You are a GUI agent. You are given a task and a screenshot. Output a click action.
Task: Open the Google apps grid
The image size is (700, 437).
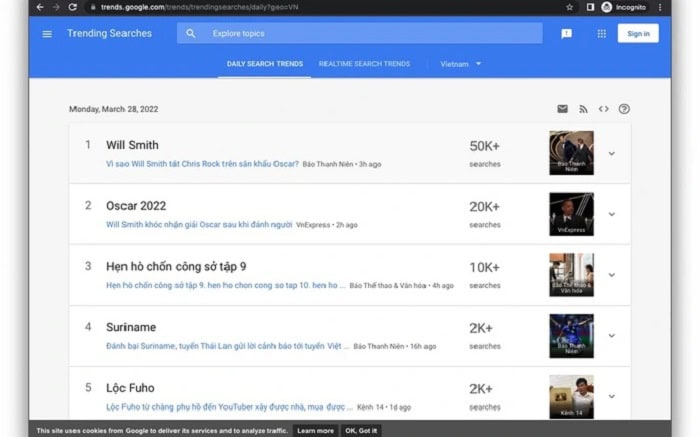[x=601, y=34]
